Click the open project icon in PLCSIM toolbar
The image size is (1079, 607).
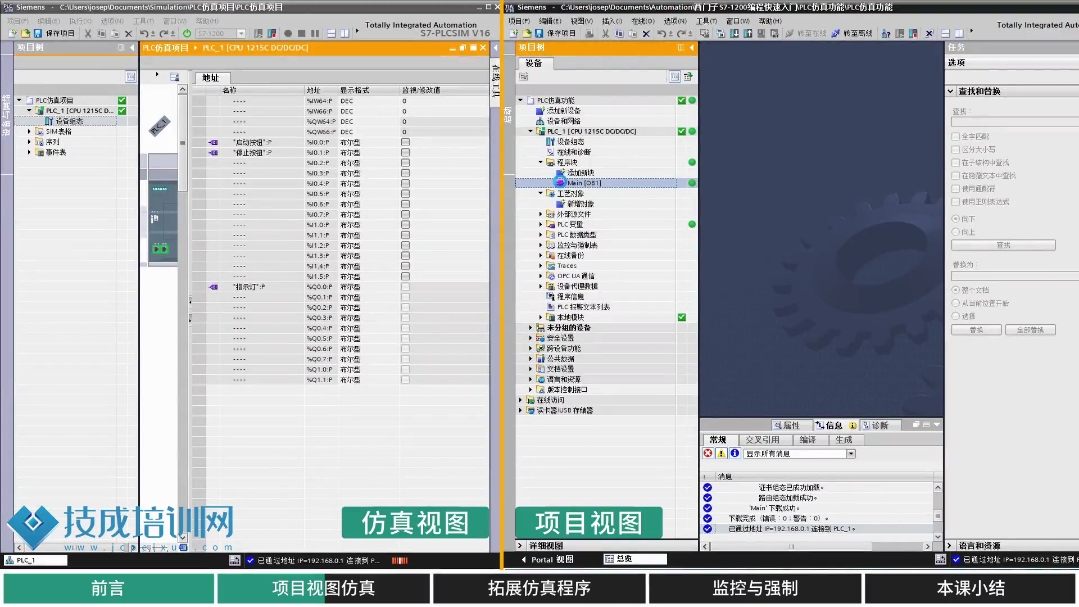pos(25,33)
